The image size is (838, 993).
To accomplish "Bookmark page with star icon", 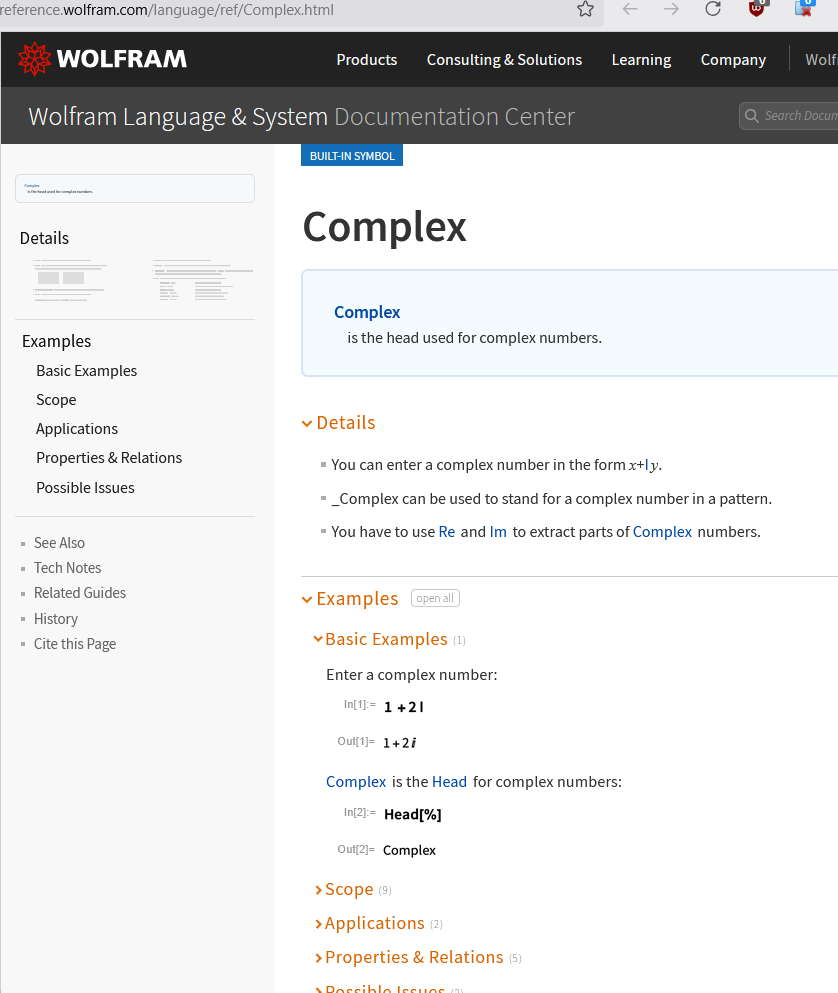I will 585,10.
